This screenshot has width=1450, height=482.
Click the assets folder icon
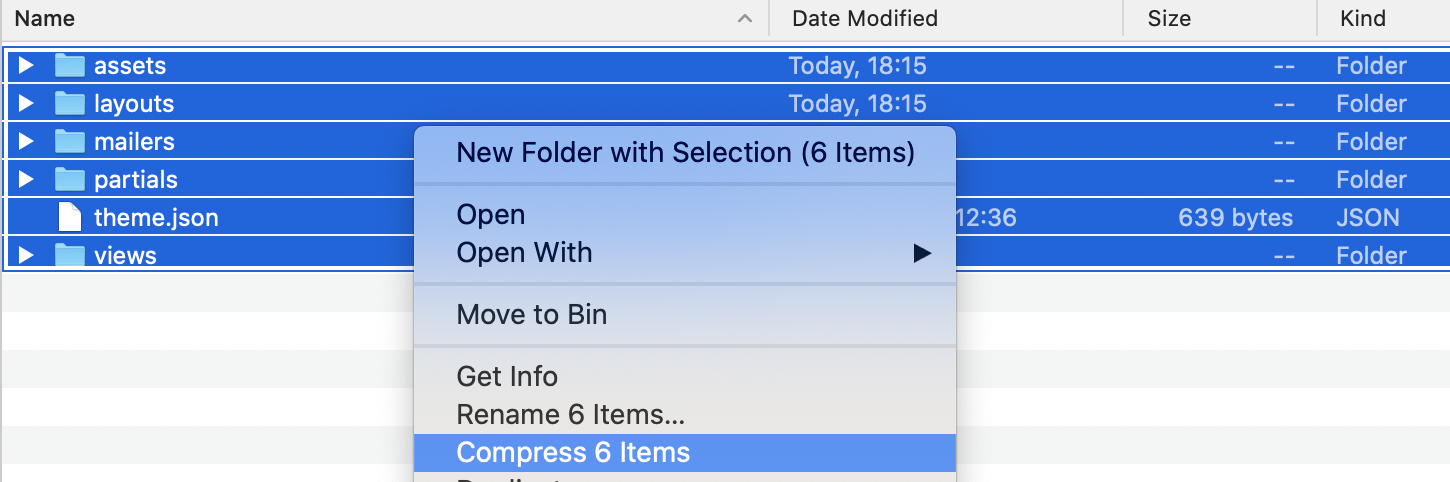69,66
